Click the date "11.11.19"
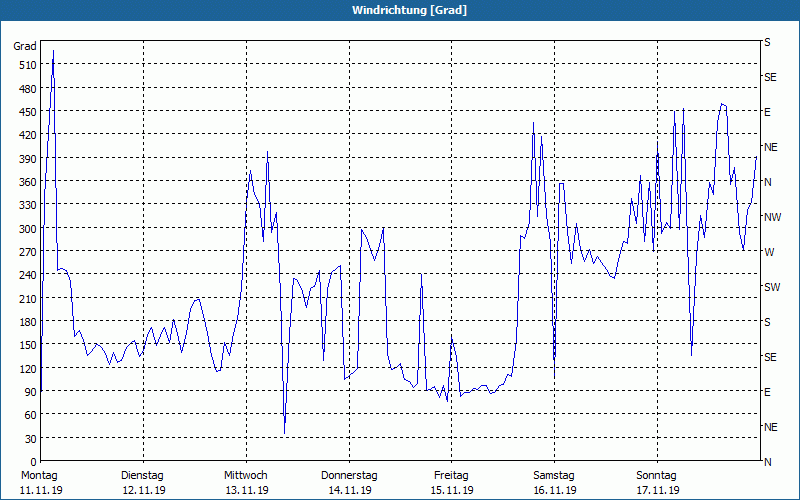The width and height of the screenshot is (800, 500). (41, 490)
